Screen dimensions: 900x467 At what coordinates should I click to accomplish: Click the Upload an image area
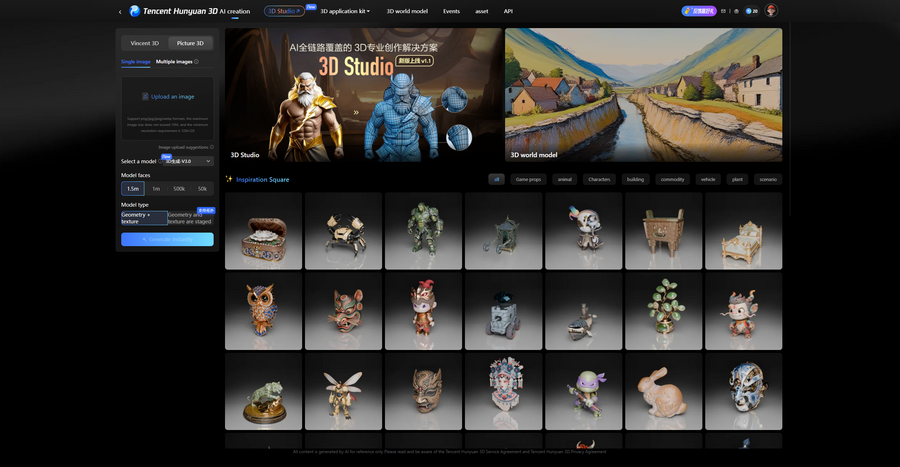[168, 108]
